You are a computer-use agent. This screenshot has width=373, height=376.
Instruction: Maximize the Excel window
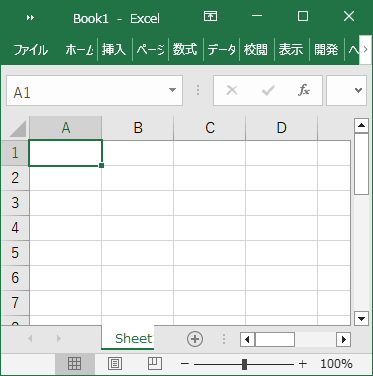coord(303,16)
